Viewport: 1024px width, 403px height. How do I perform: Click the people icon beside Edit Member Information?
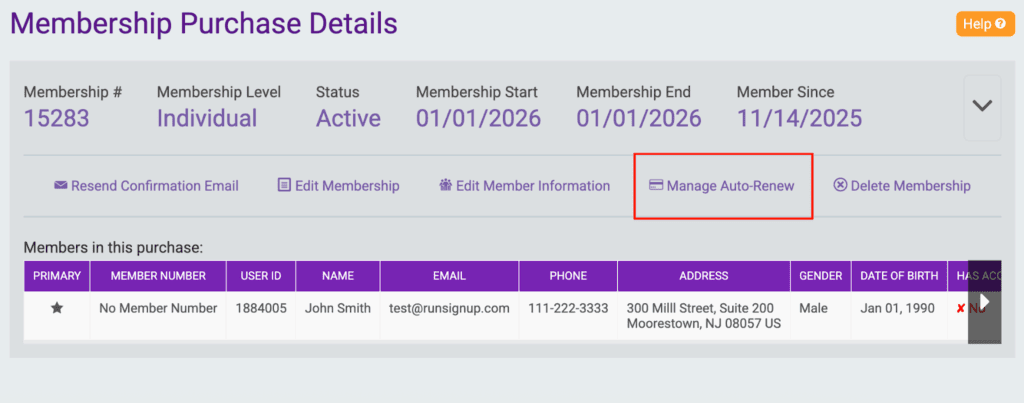pyautogui.click(x=445, y=186)
